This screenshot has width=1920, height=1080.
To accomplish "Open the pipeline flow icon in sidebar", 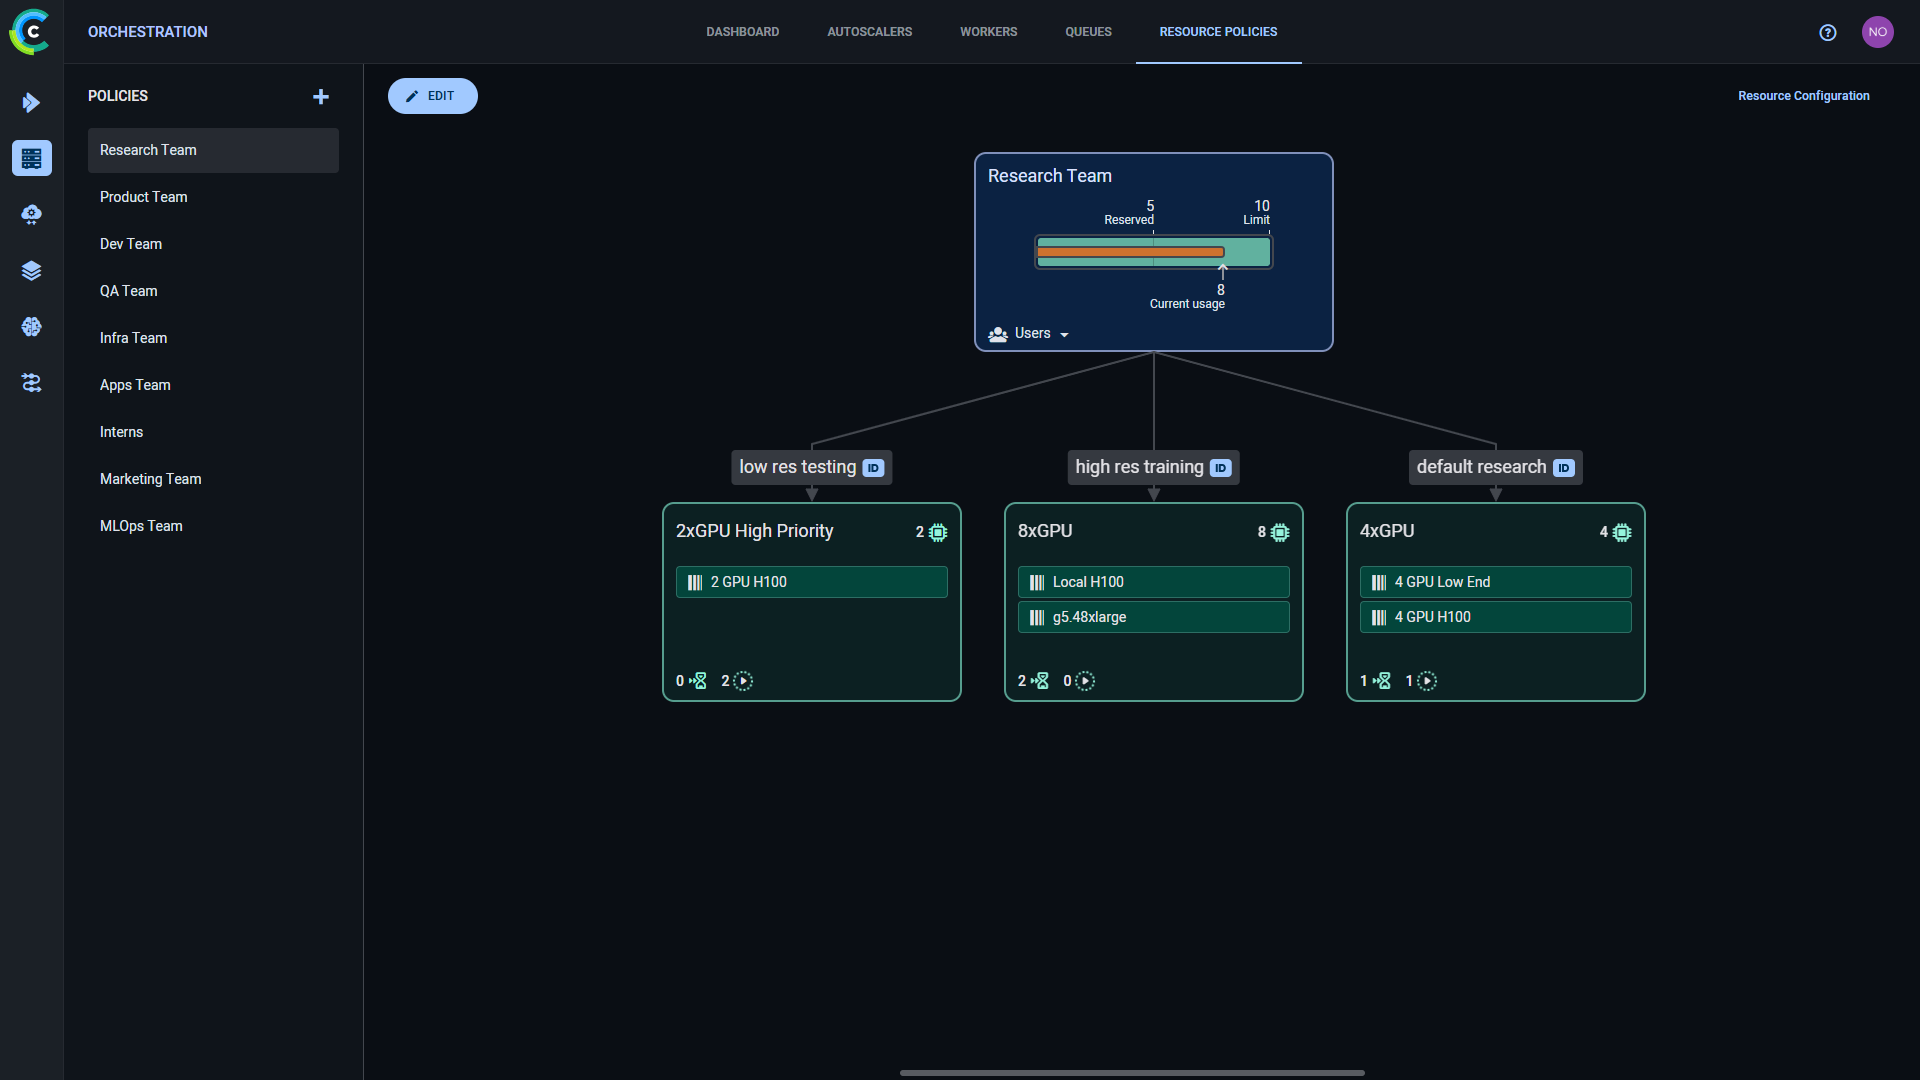I will 31,383.
